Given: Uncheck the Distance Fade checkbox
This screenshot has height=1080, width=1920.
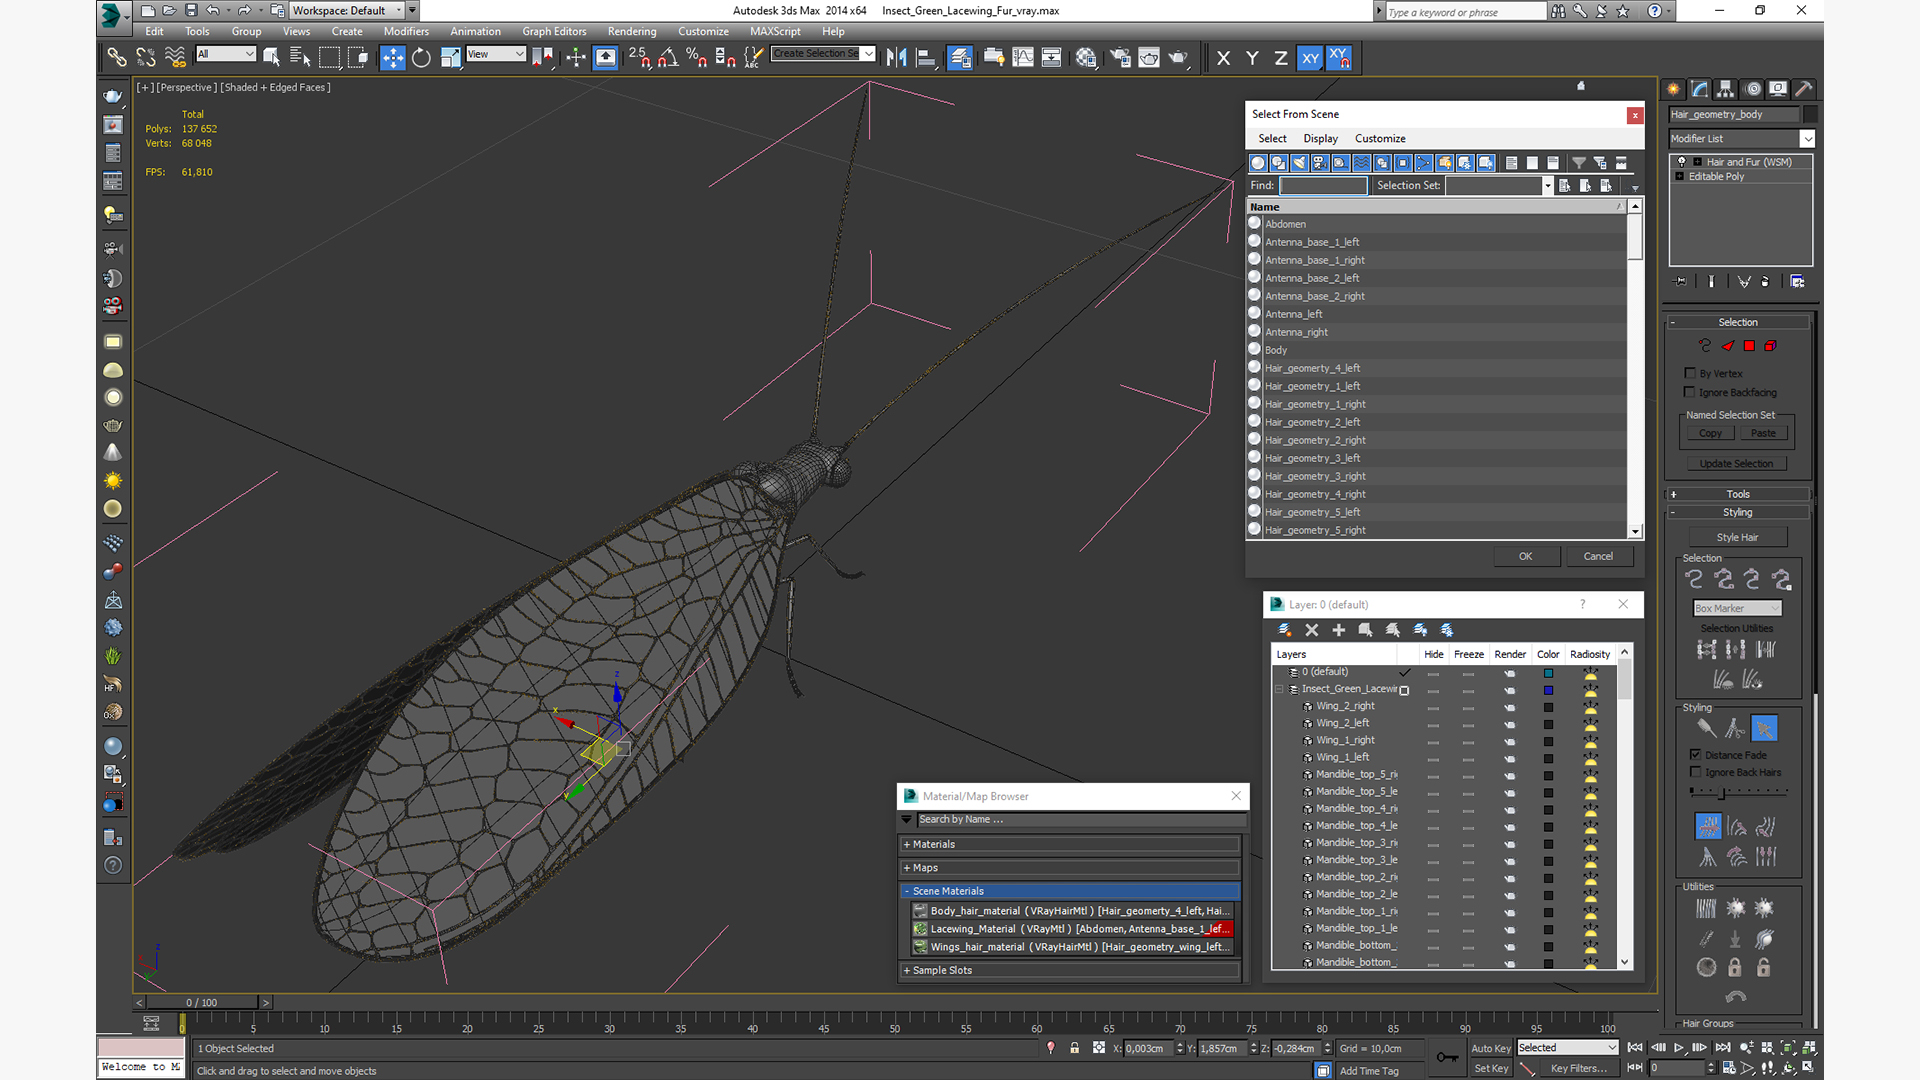Looking at the screenshot, I should (1695, 755).
